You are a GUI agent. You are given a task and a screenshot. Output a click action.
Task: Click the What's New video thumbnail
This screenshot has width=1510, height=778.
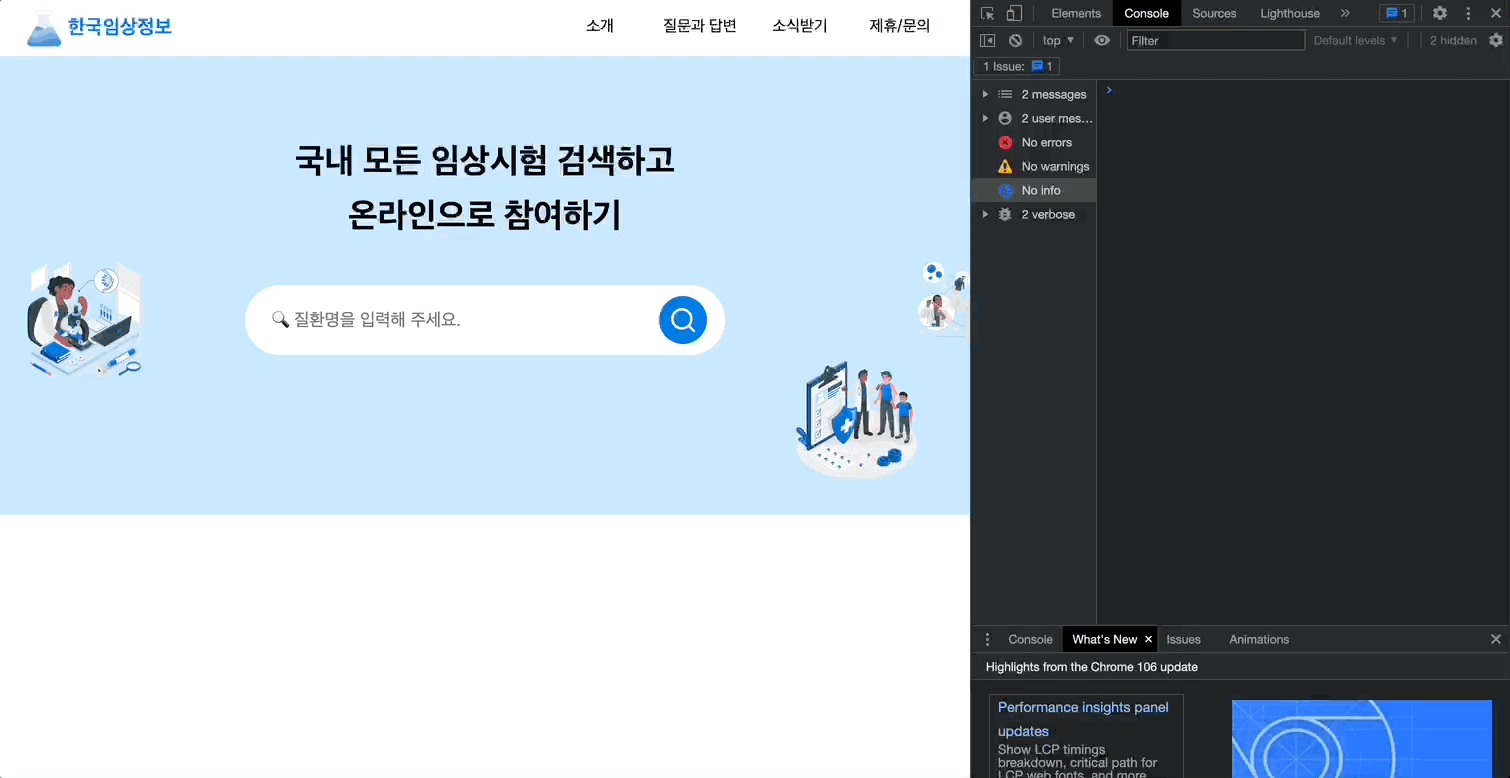1361,739
